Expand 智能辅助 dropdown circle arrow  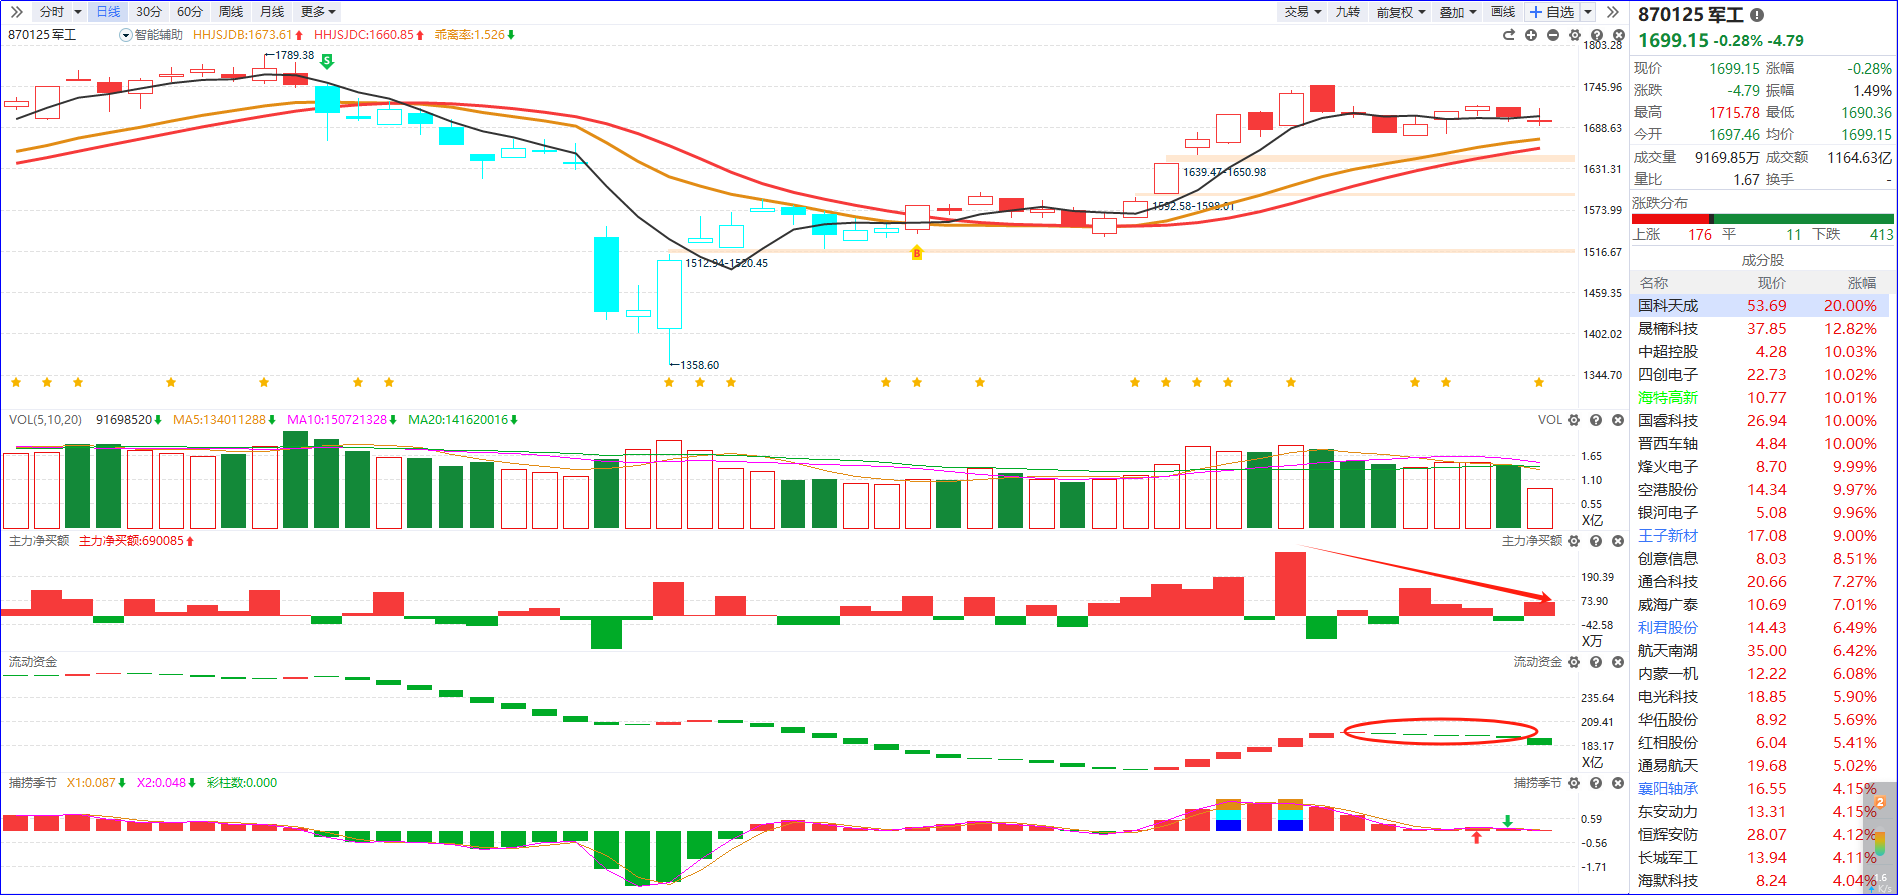[126, 35]
